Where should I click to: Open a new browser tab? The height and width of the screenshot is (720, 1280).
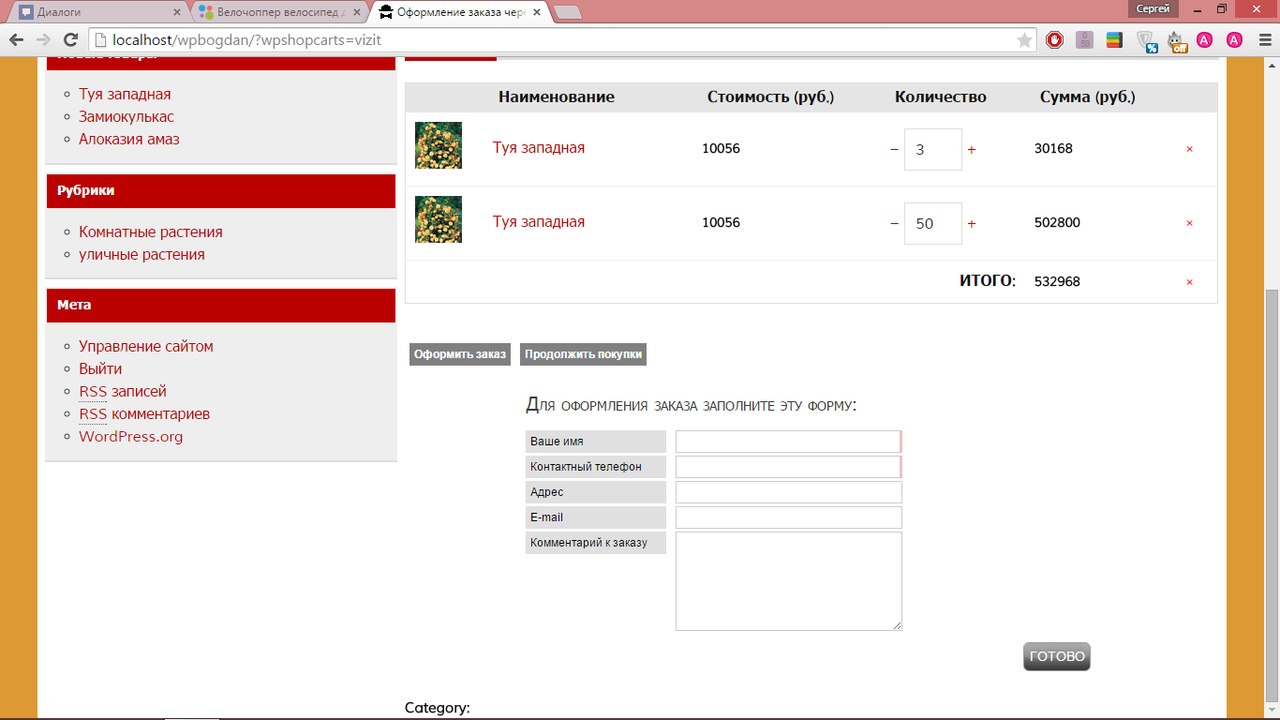568,12
